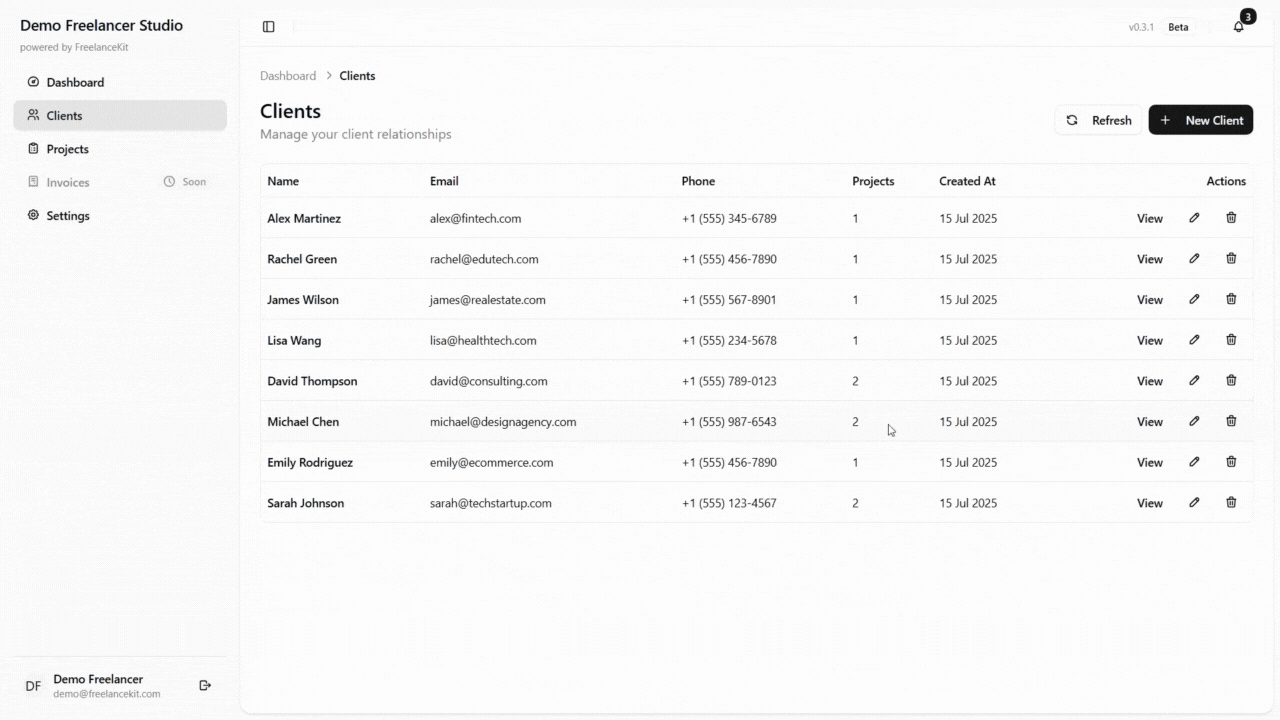View Rachel Green's client details
The height and width of the screenshot is (720, 1280).
click(x=1149, y=258)
